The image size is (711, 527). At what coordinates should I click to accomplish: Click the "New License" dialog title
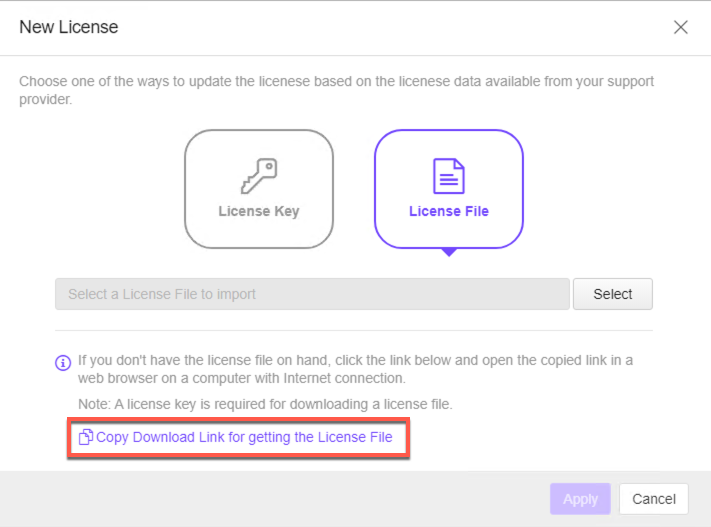click(69, 27)
